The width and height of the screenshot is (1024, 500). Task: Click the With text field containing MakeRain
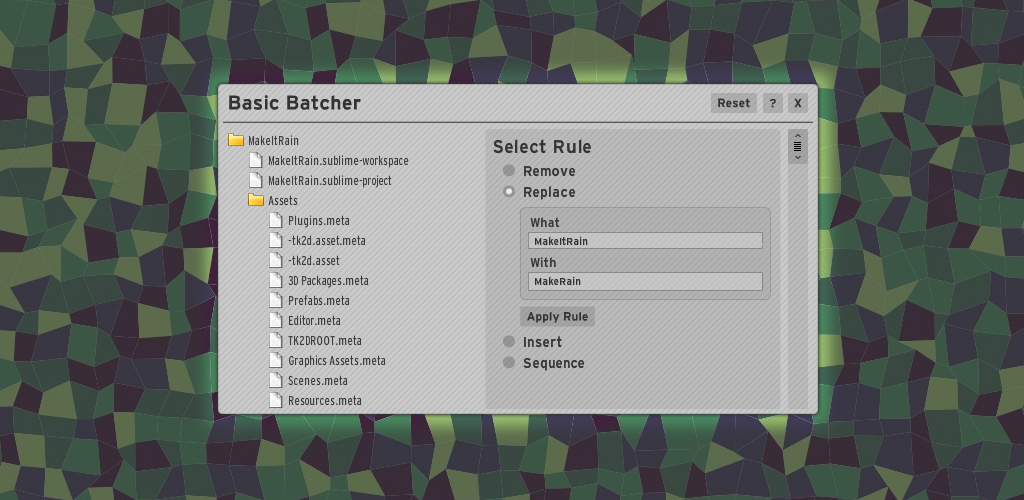(645, 281)
